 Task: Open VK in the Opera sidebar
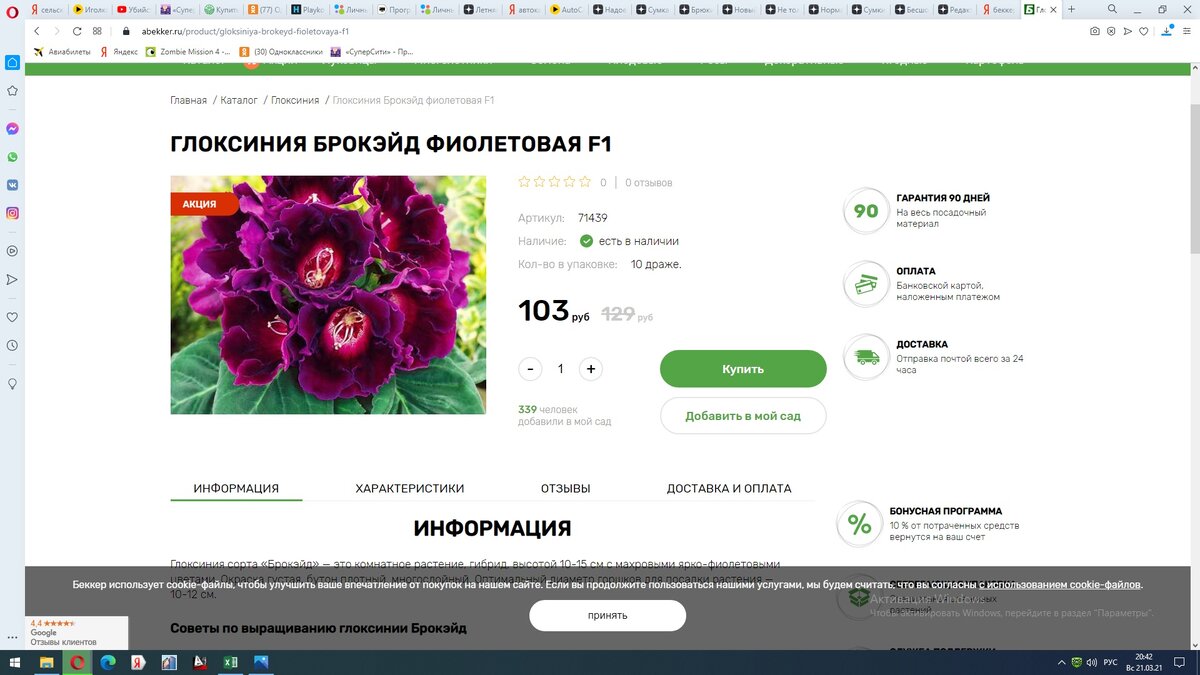[x=12, y=185]
